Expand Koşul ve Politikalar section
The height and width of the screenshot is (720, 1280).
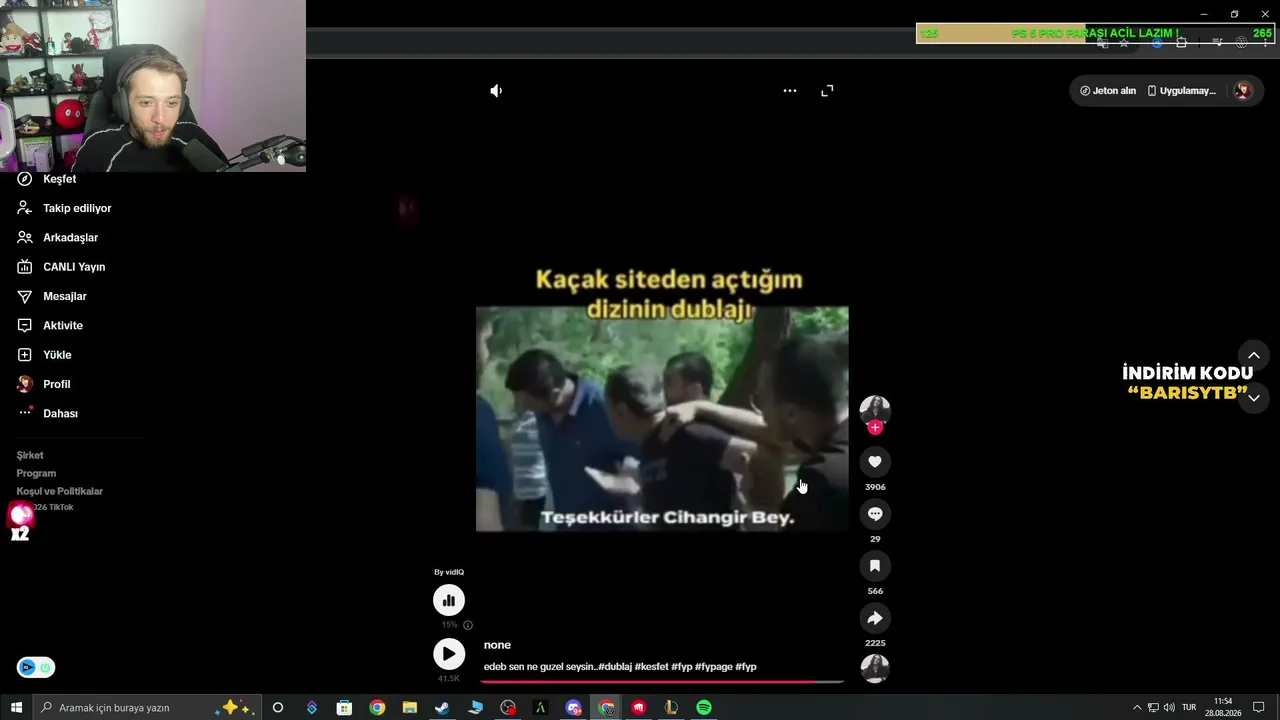coord(60,491)
